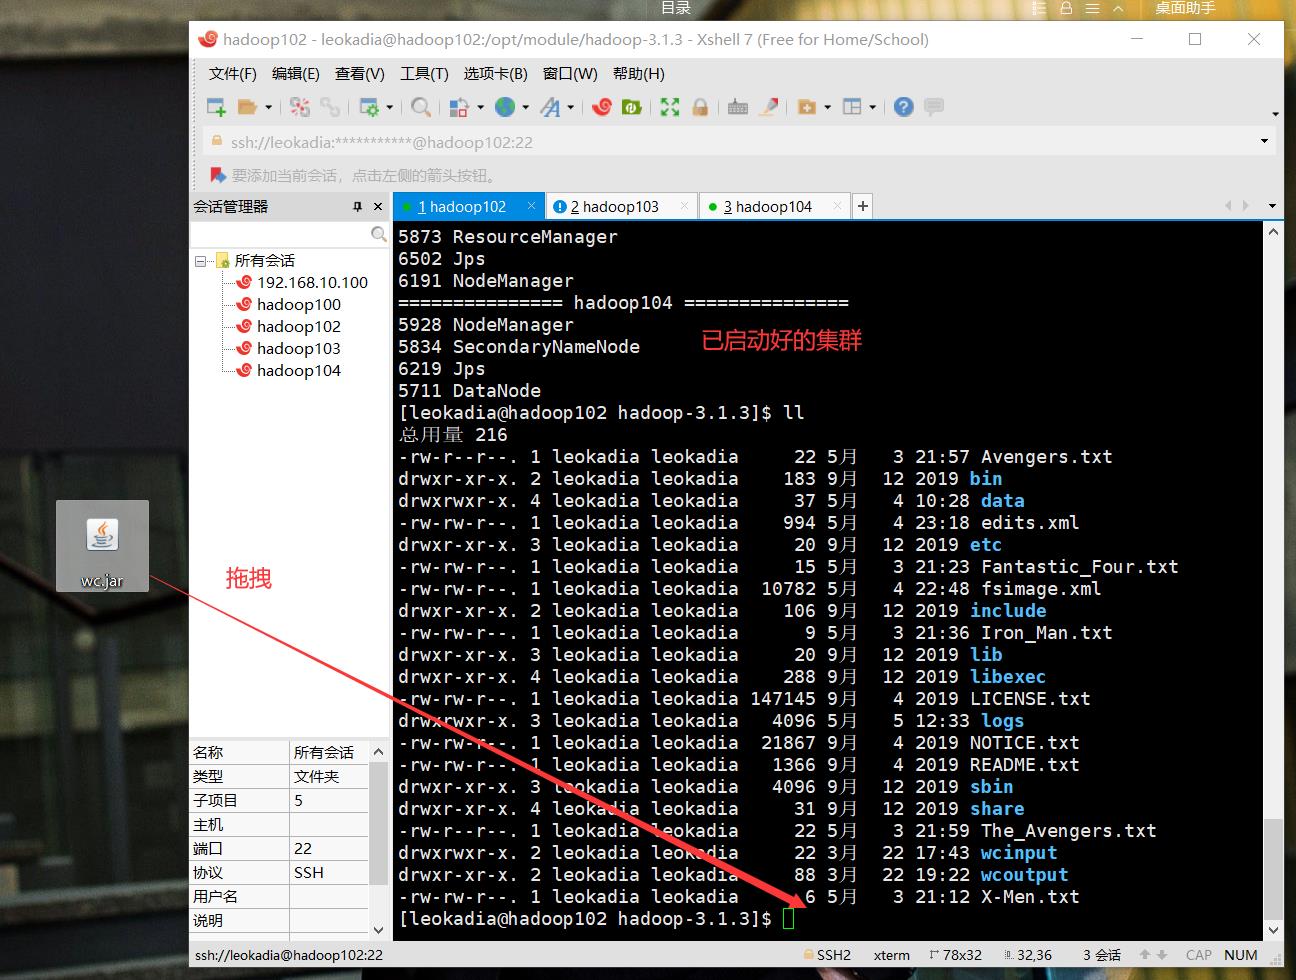Expand dropdown beside orange add-folder icon
The height and width of the screenshot is (980, 1296).
click(828, 107)
